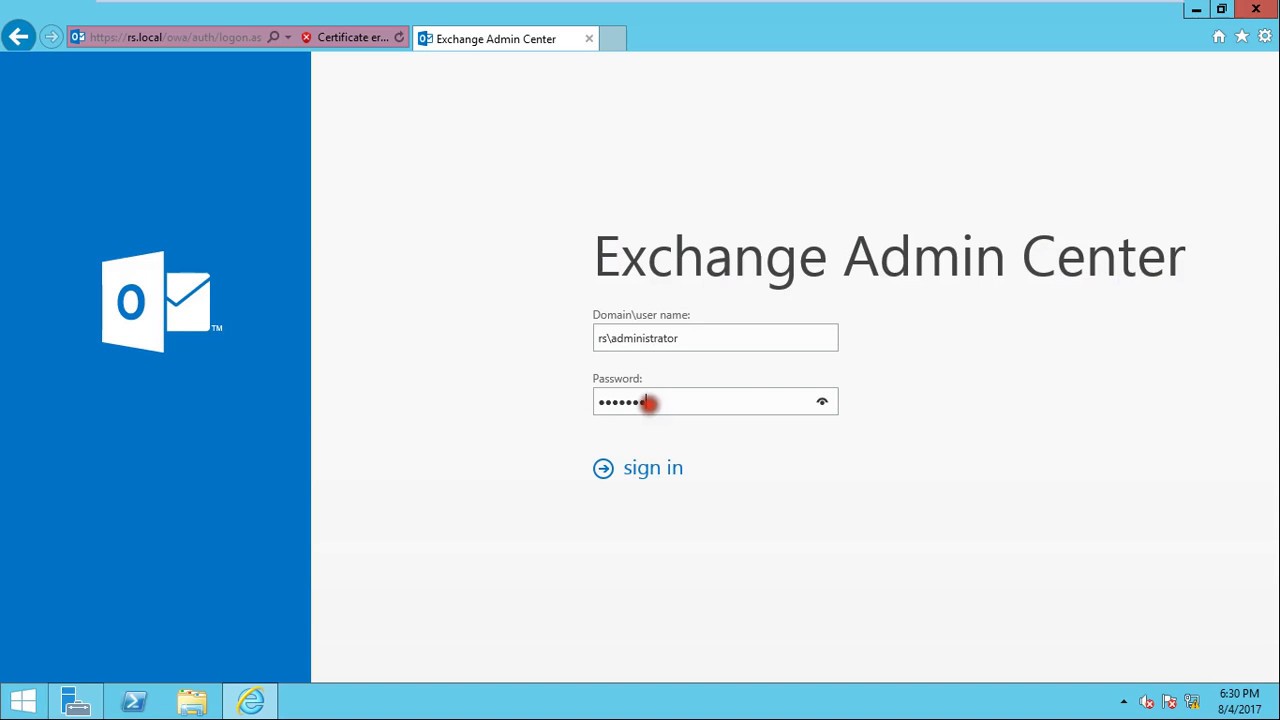1280x720 pixels.
Task: Close the browser window
Action: [1256, 10]
